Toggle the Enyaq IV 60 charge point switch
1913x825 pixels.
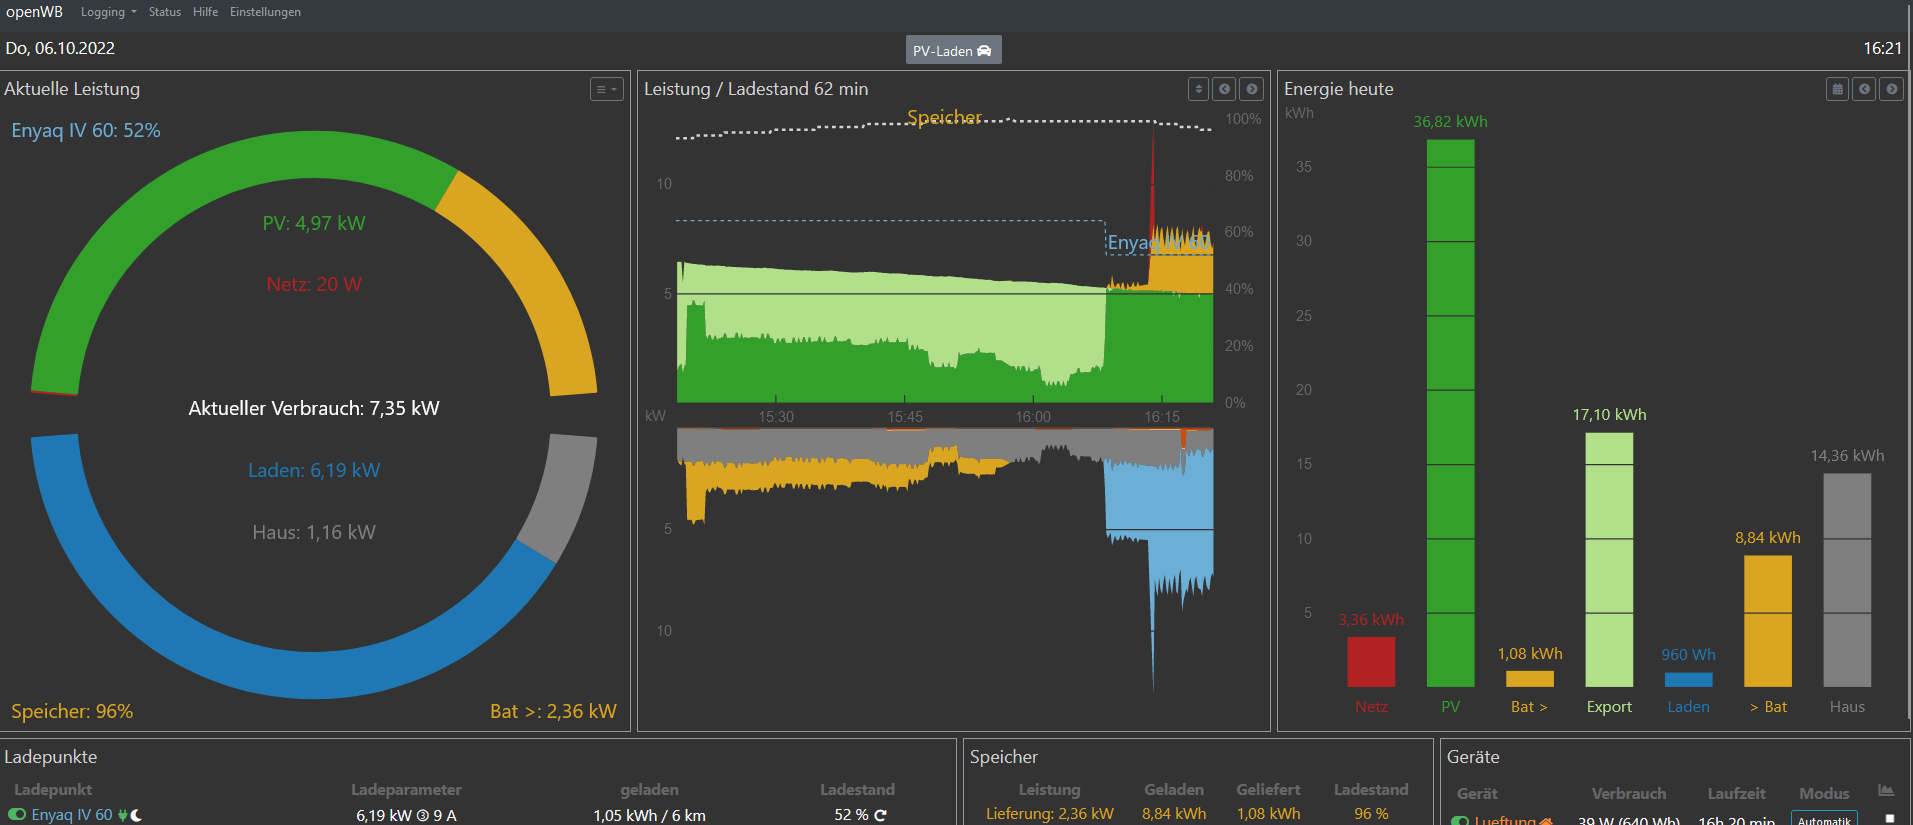click(17, 815)
